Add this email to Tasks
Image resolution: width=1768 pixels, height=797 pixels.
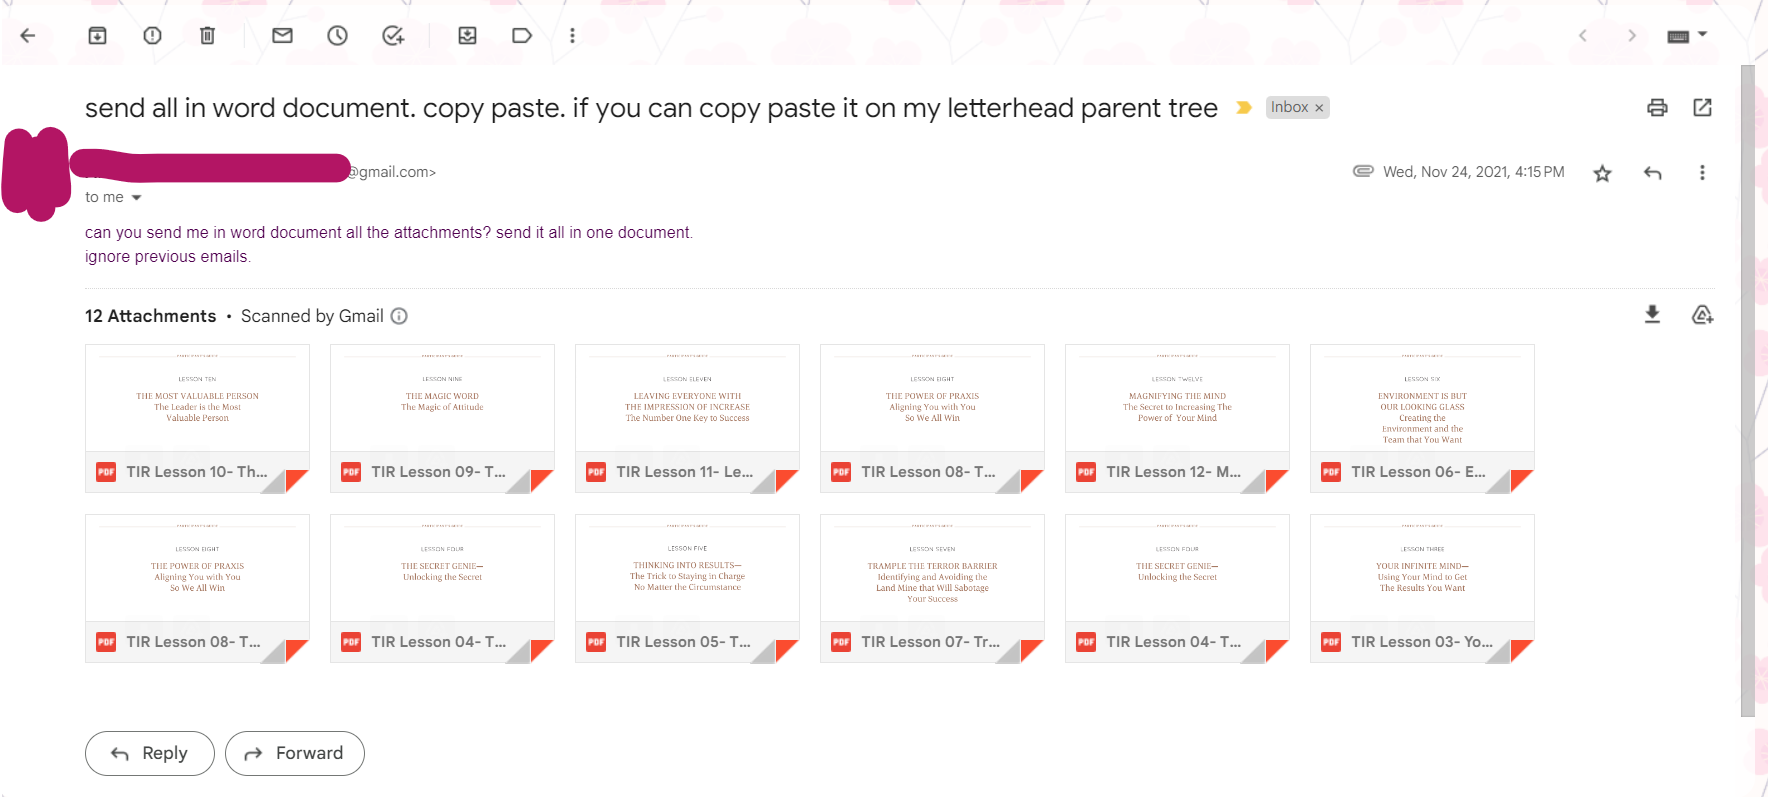point(393,36)
